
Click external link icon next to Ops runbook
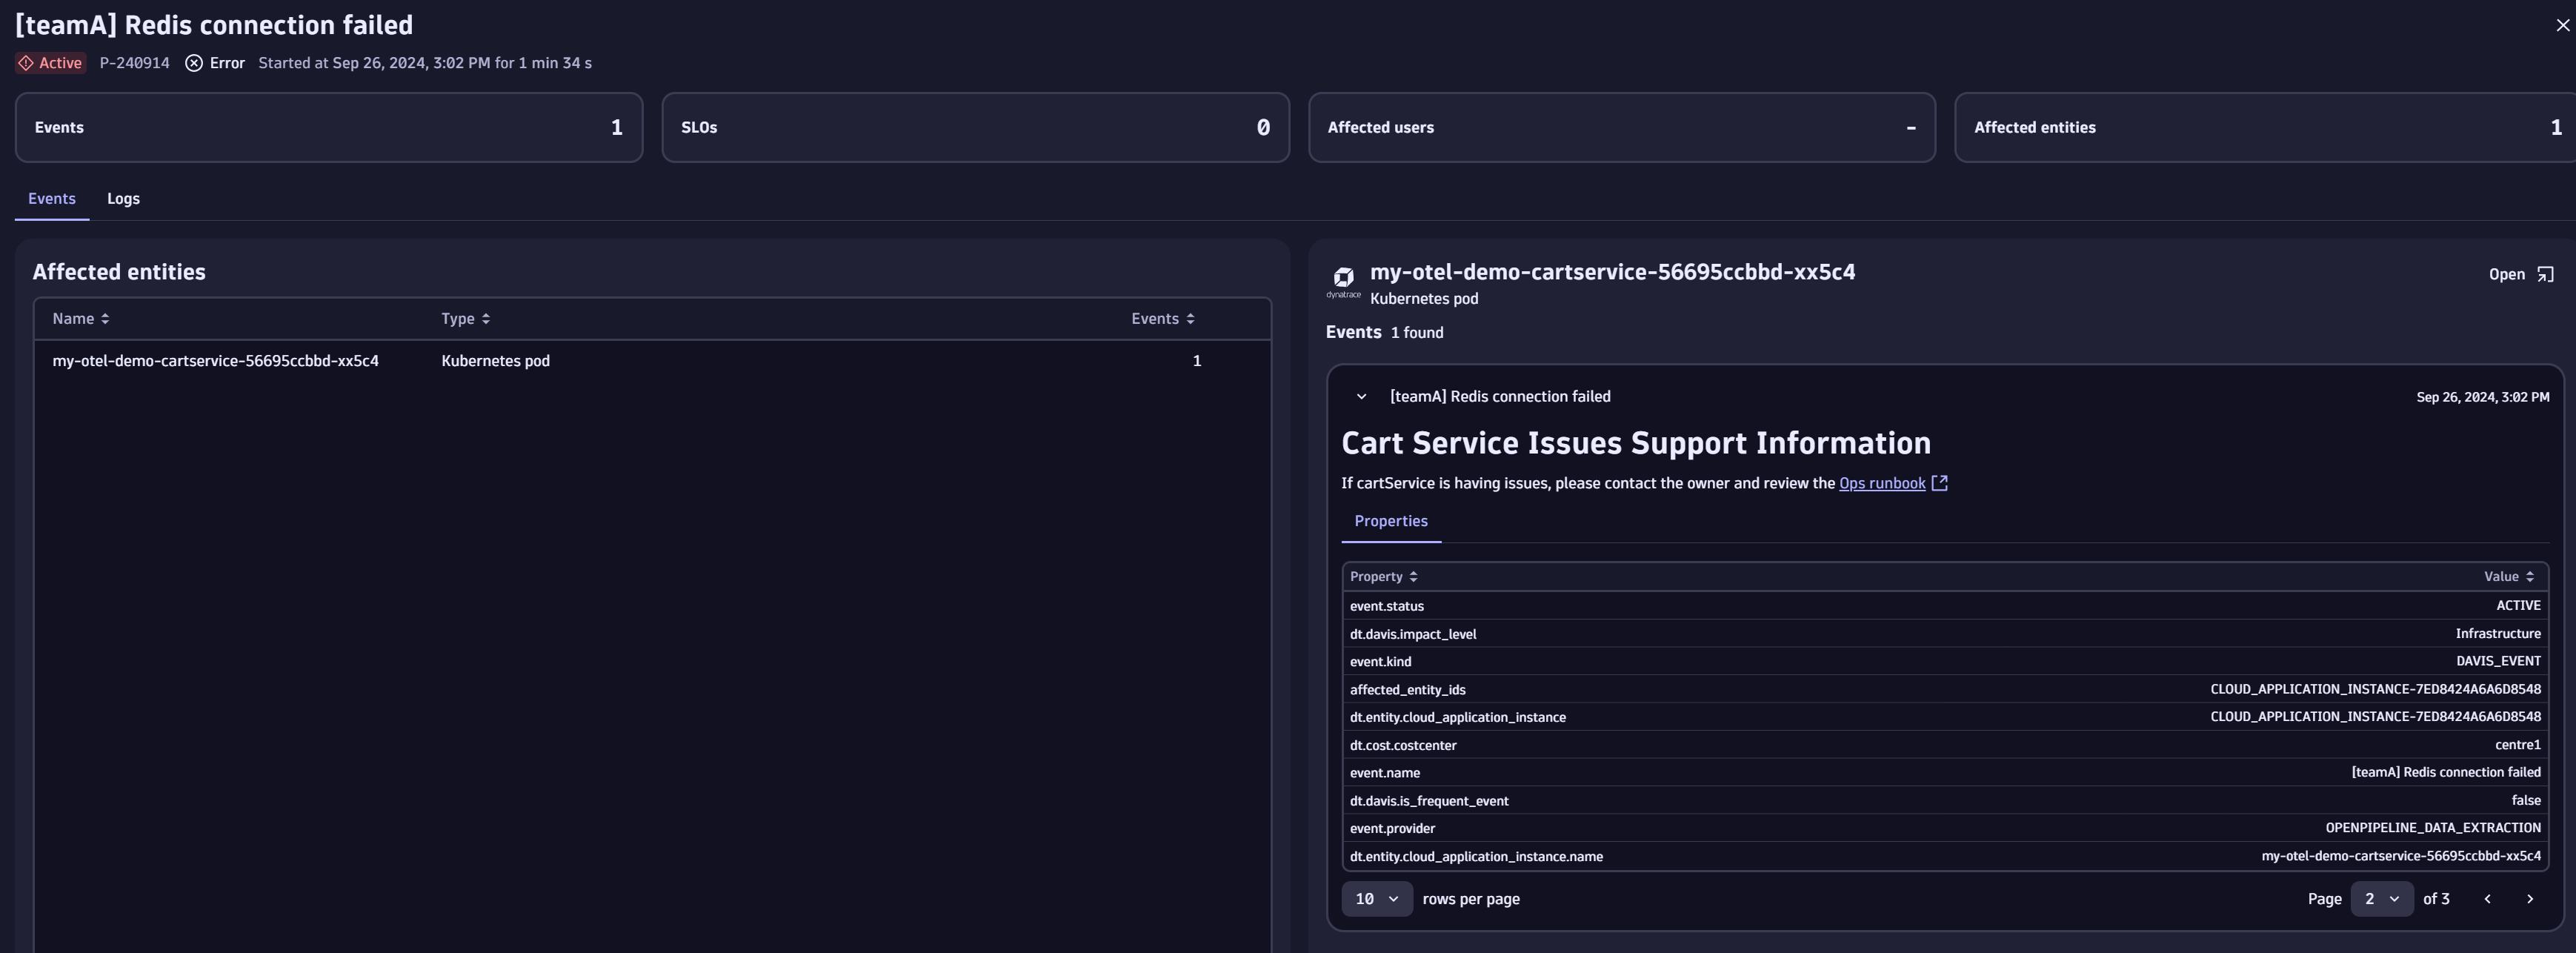coord(1940,483)
